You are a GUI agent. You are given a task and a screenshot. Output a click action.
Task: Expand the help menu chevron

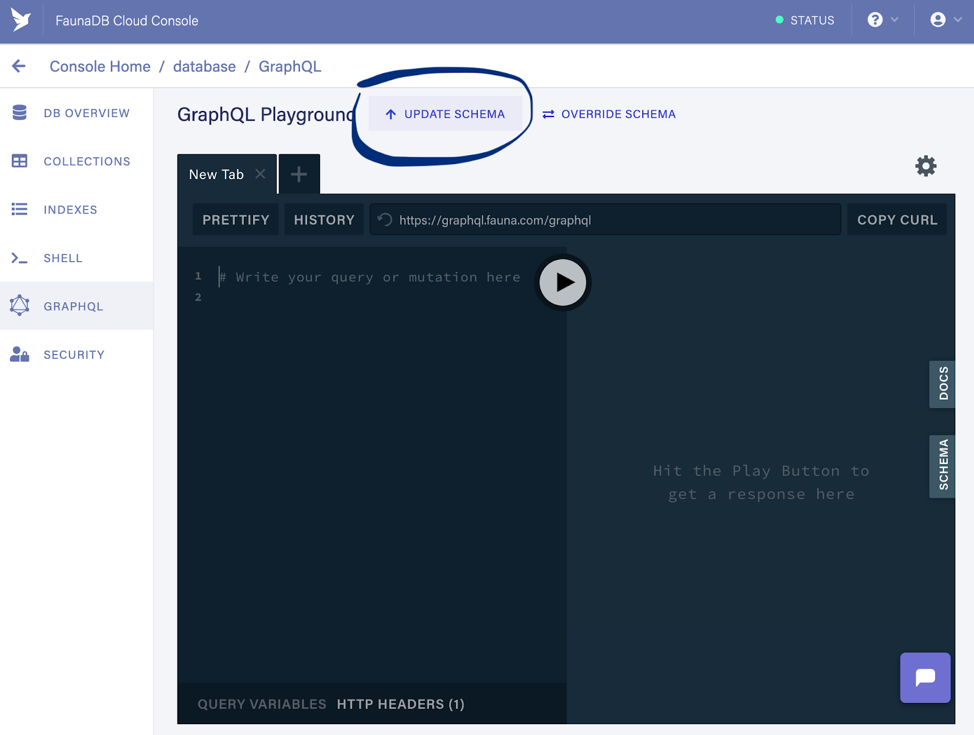point(894,20)
